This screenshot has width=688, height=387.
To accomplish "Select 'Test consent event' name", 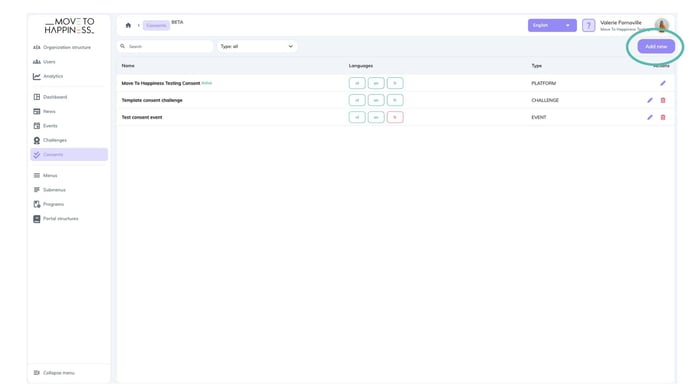I will click(142, 118).
